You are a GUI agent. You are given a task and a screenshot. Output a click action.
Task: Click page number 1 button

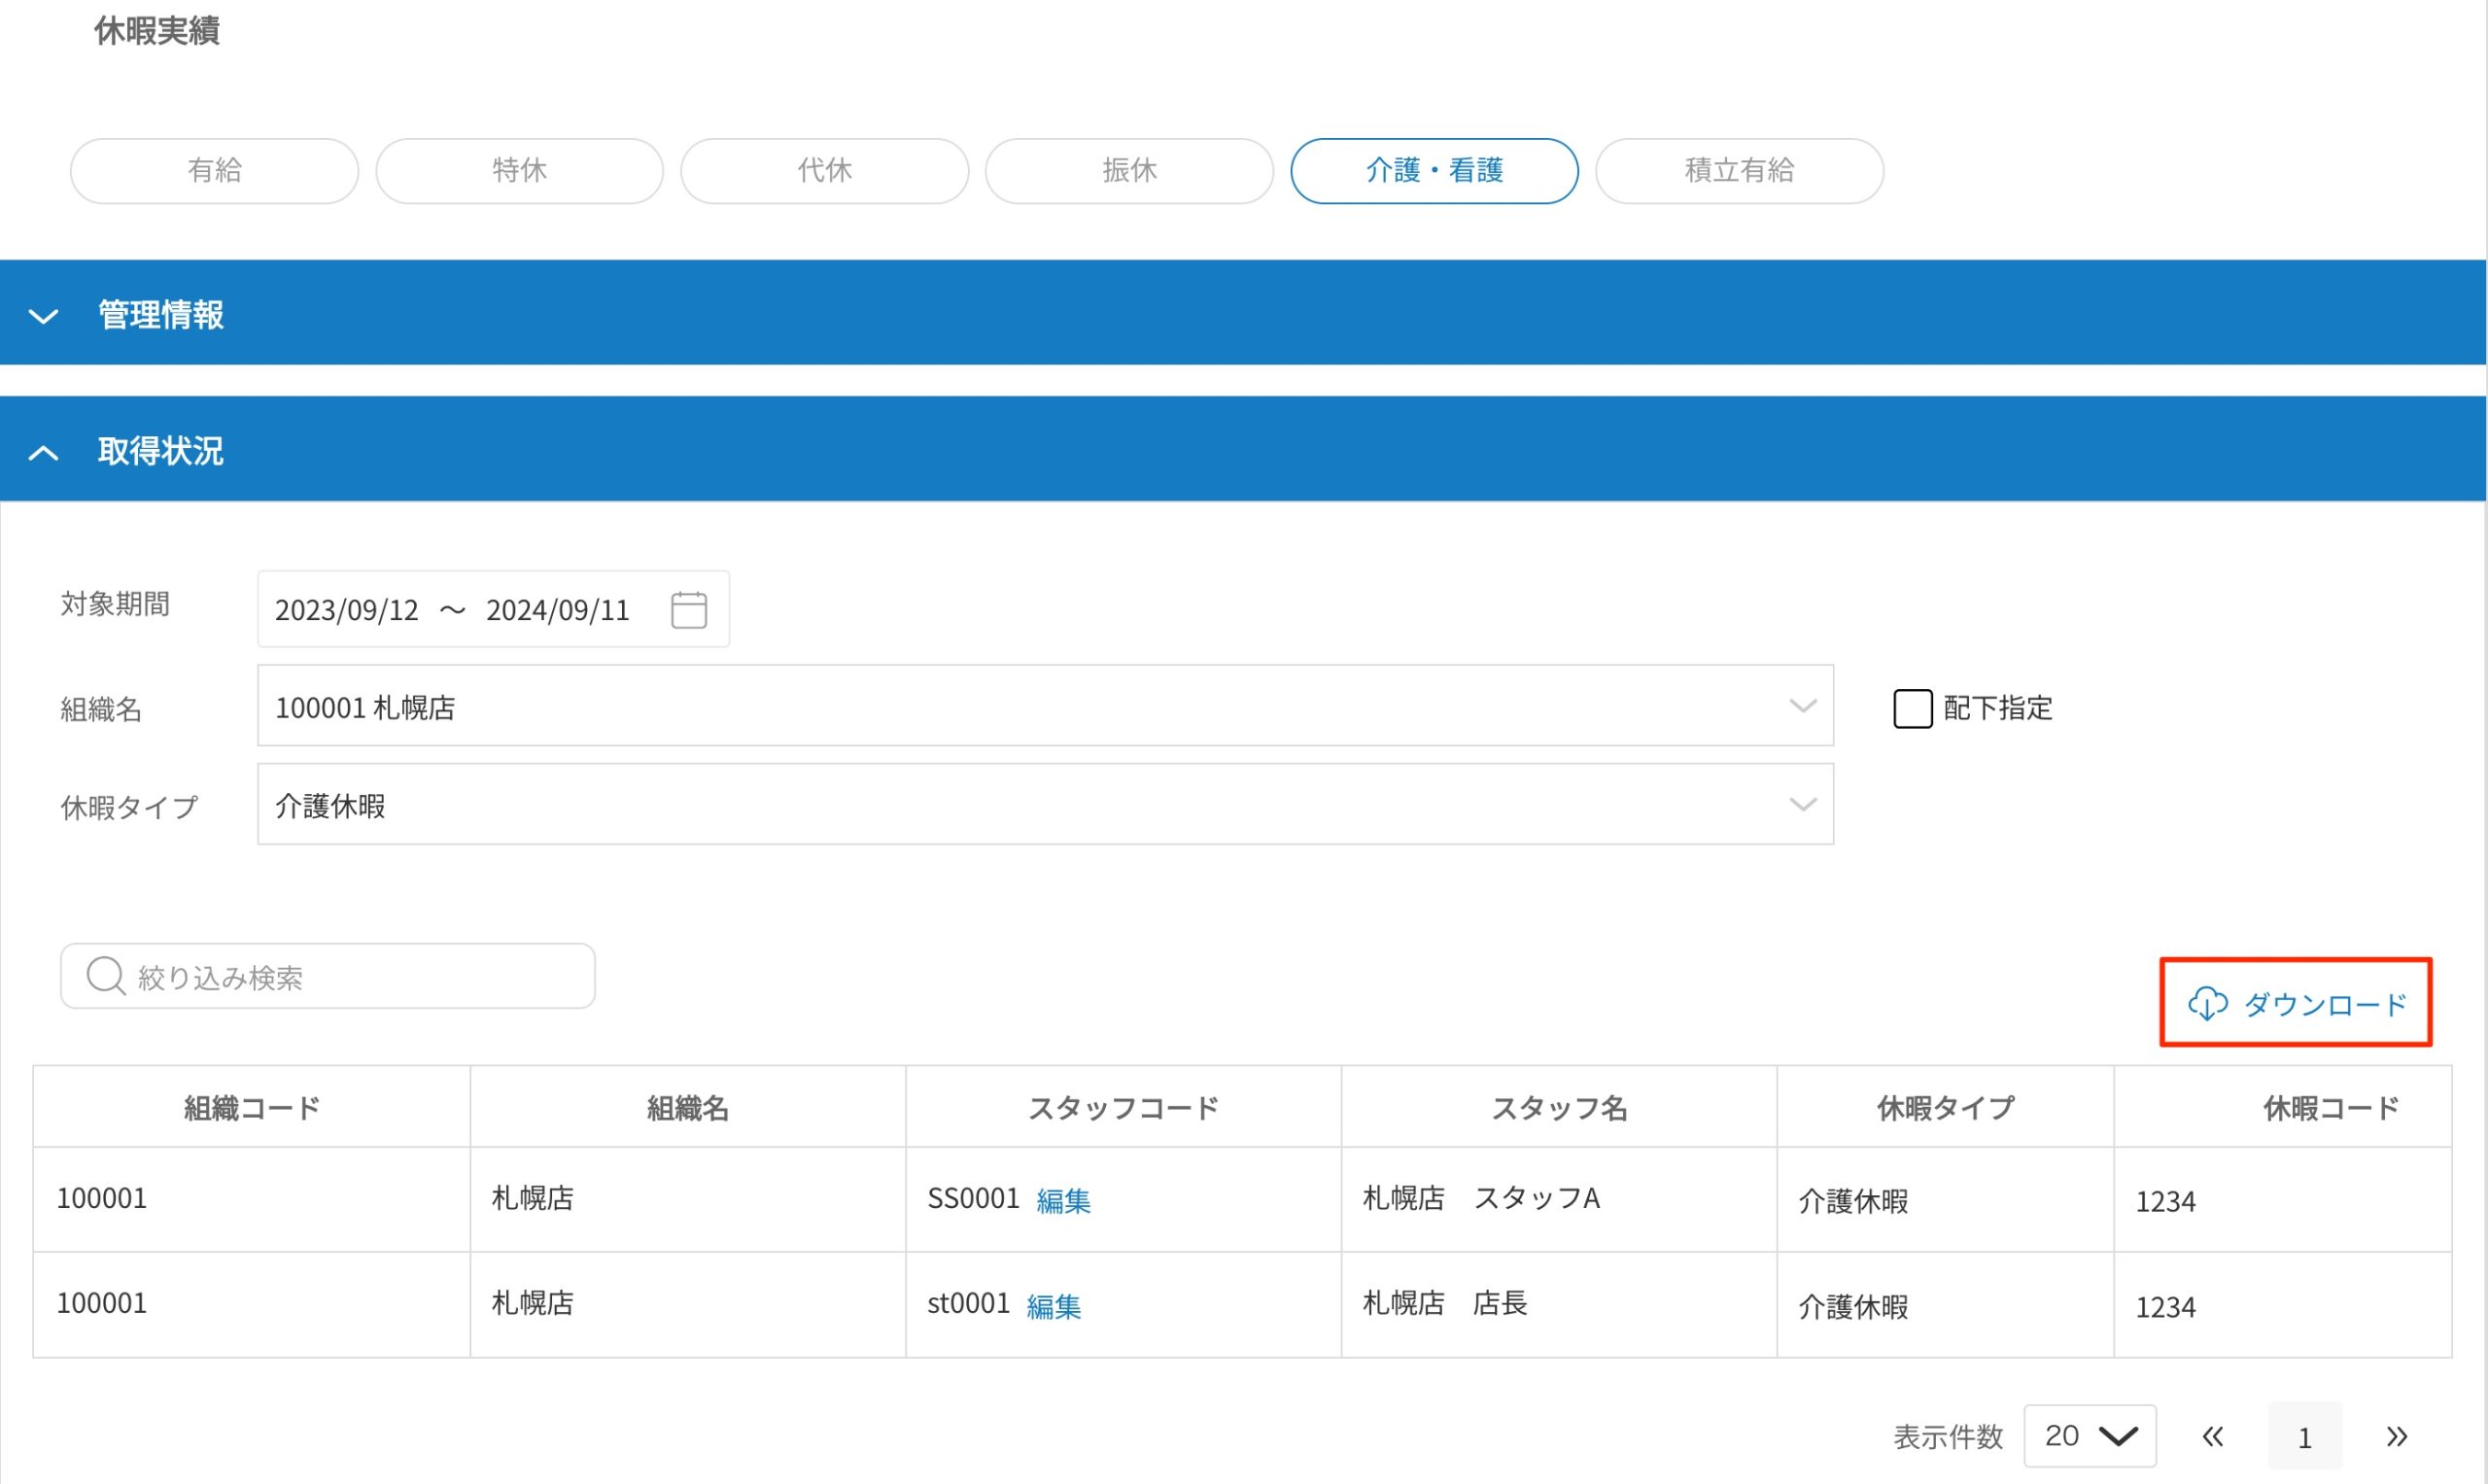[2304, 1437]
